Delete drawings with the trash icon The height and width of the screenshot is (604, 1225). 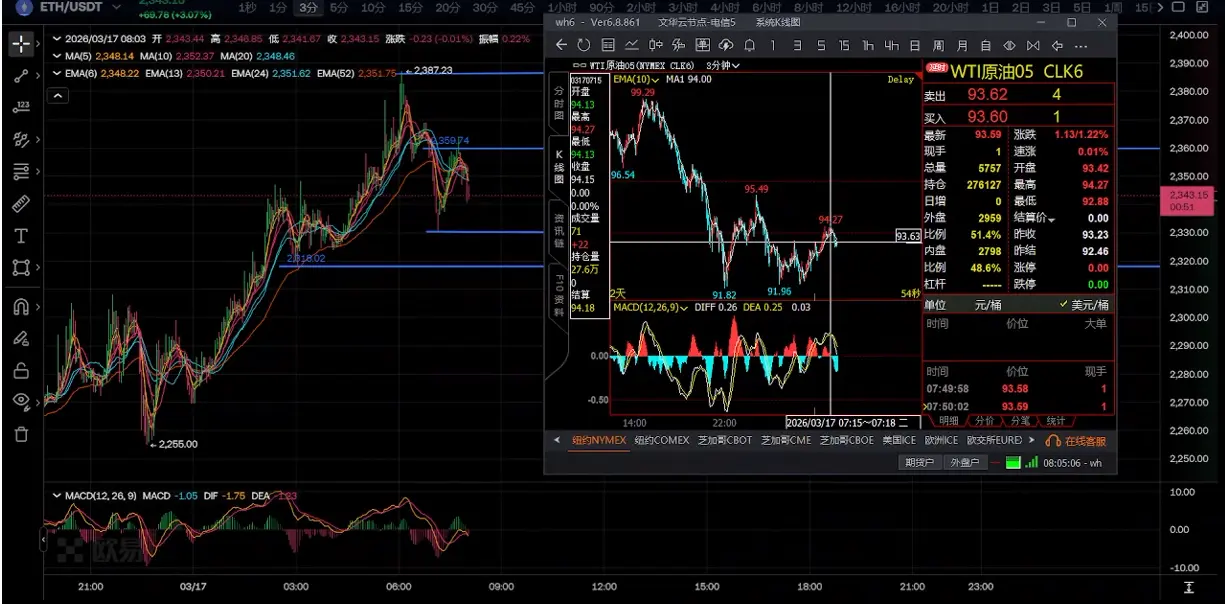click(21, 434)
